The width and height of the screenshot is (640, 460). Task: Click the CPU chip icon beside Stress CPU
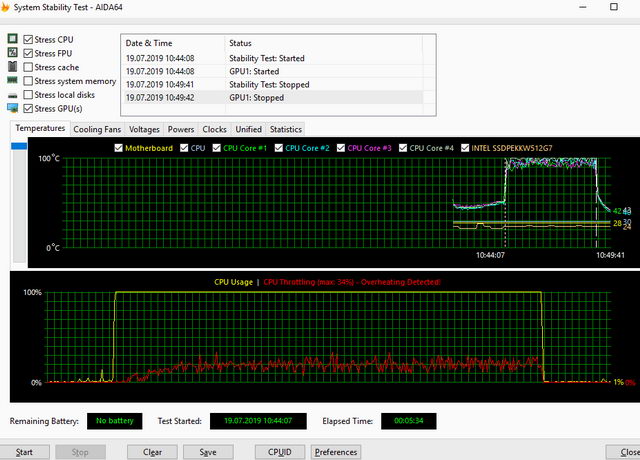pyautogui.click(x=13, y=39)
